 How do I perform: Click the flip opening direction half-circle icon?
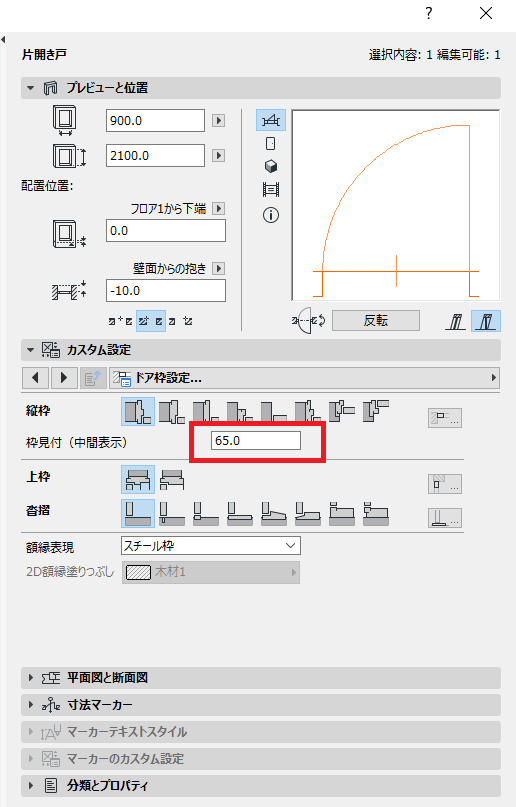[308, 321]
